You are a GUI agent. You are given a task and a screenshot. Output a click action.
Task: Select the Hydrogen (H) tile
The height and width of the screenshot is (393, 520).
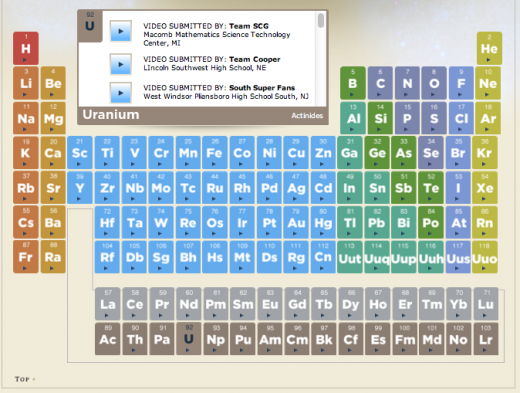coord(26,48)
